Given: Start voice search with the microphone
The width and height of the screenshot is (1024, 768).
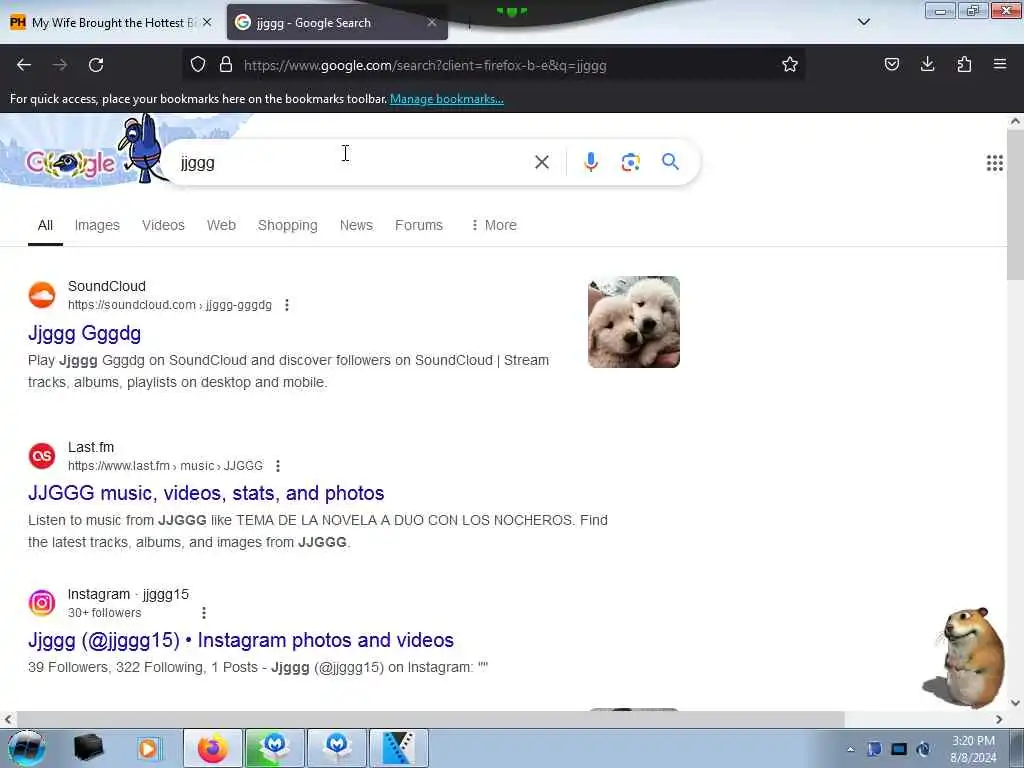Looking at the screenshot, I should [590, 162].
